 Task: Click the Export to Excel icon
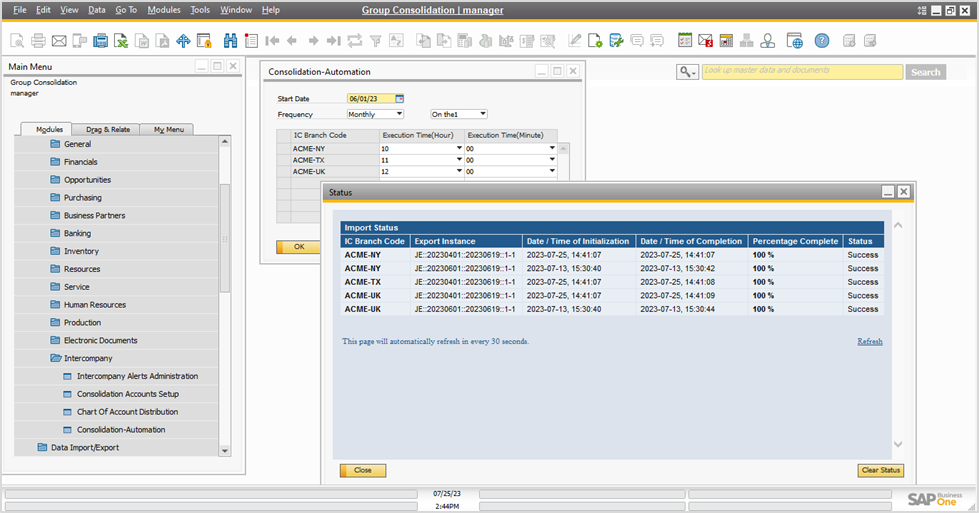coord(120,41)
